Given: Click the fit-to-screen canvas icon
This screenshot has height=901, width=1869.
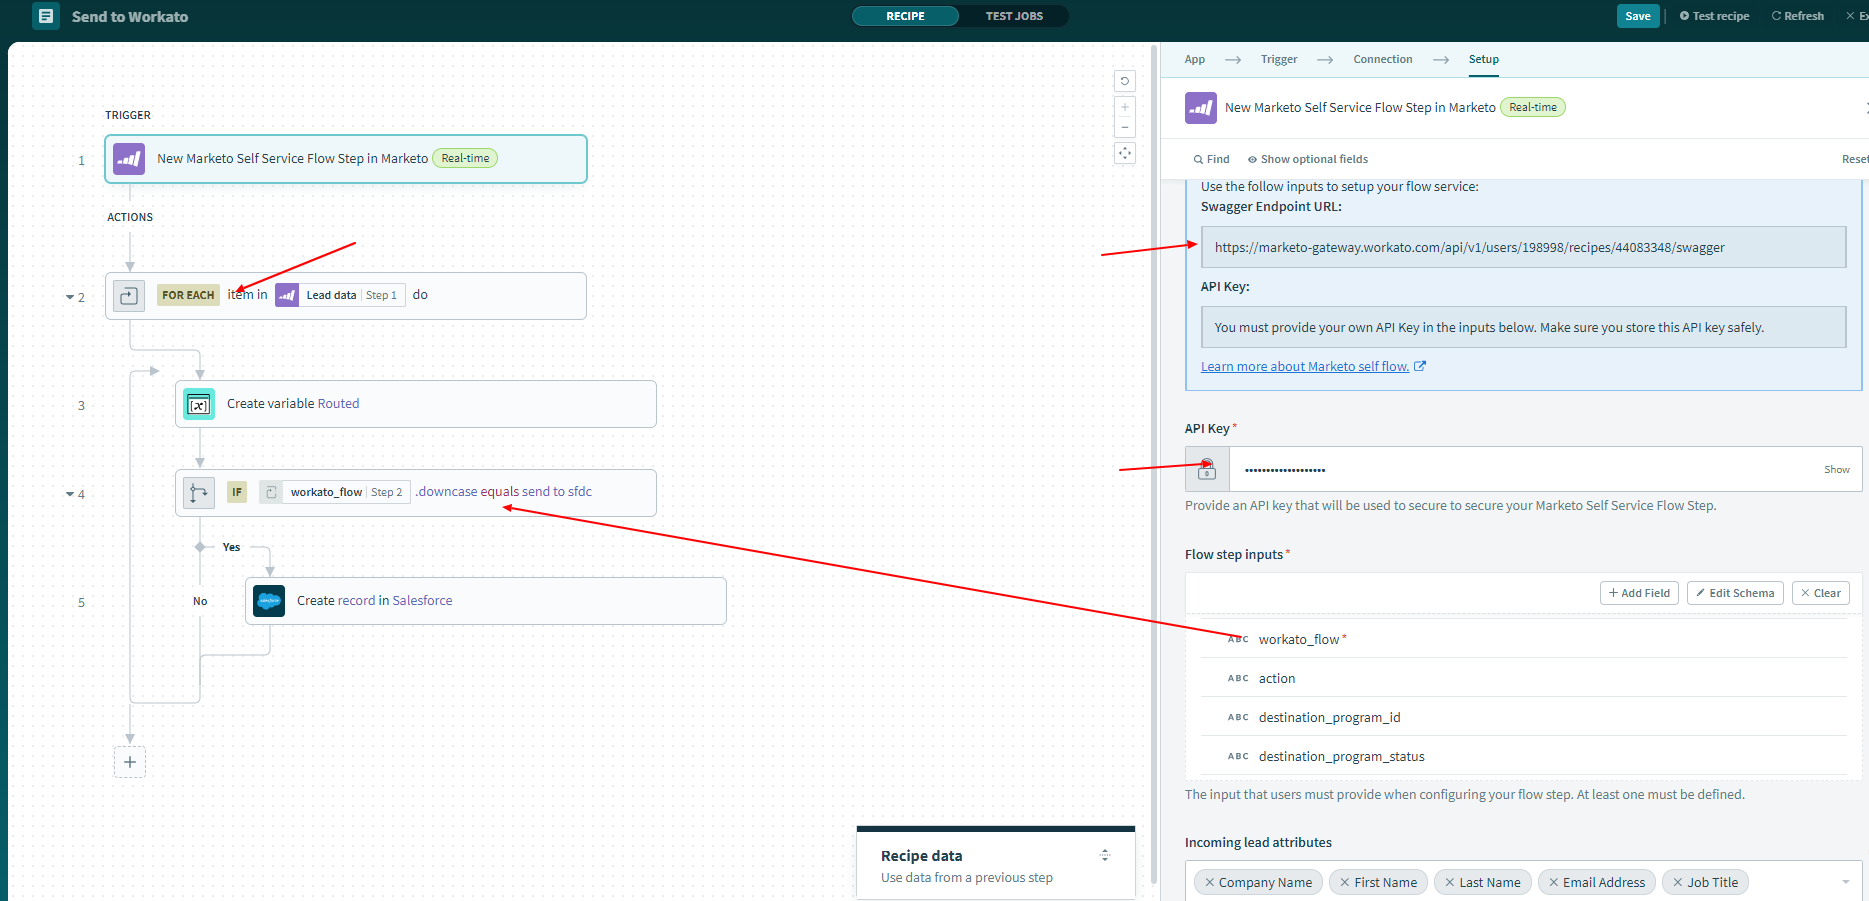Looking at the screenshot, I should 1125,153.
